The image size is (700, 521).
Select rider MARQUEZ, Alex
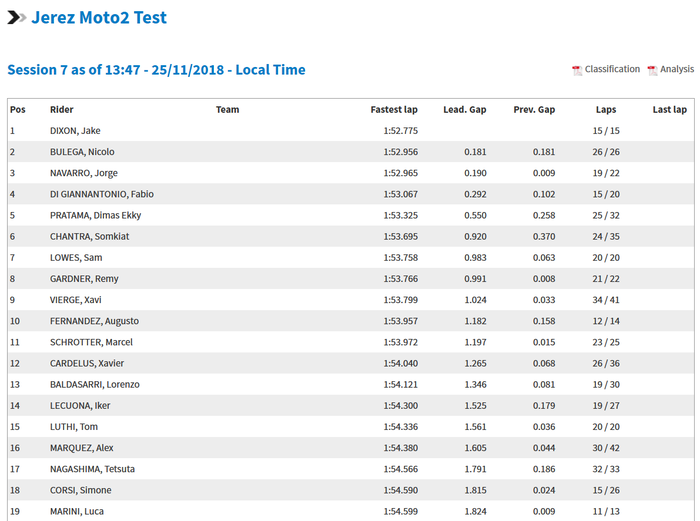coord(82,448)
